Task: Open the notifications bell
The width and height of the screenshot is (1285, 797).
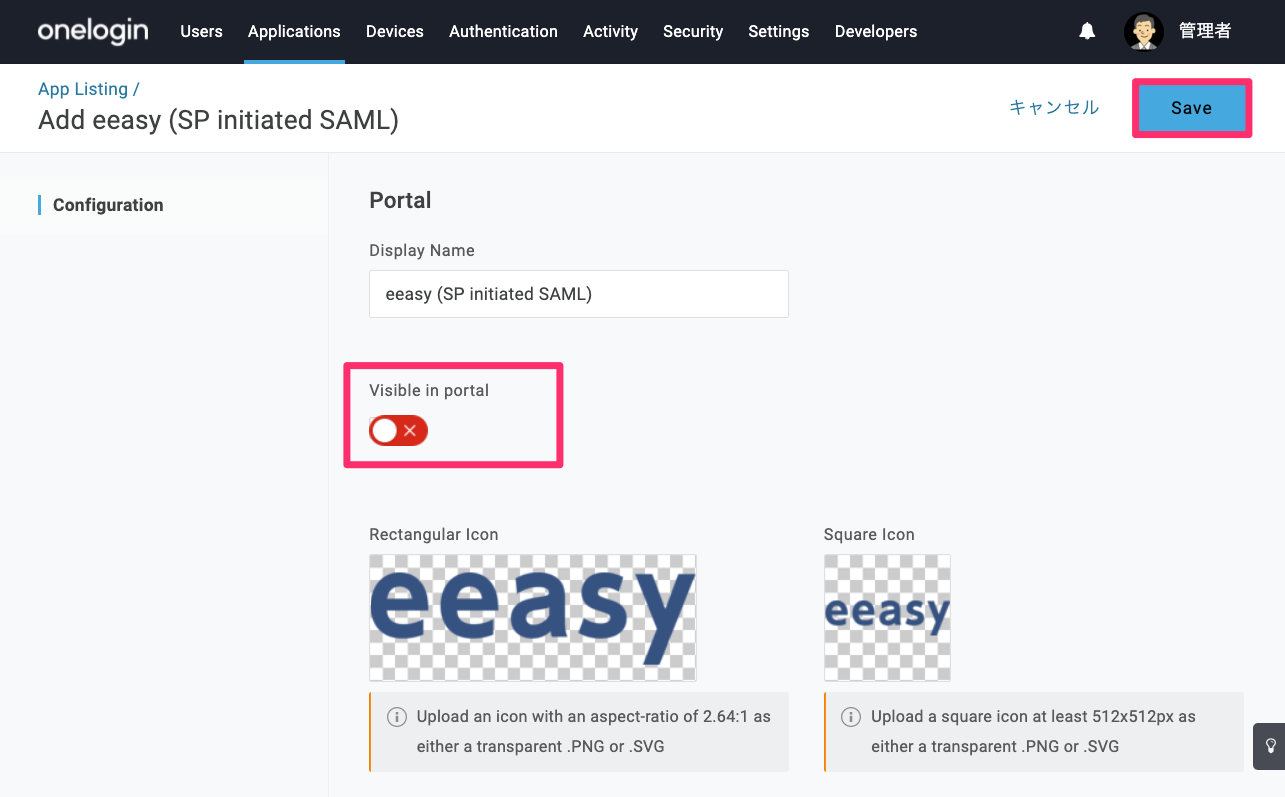Action: (1087, 32)
